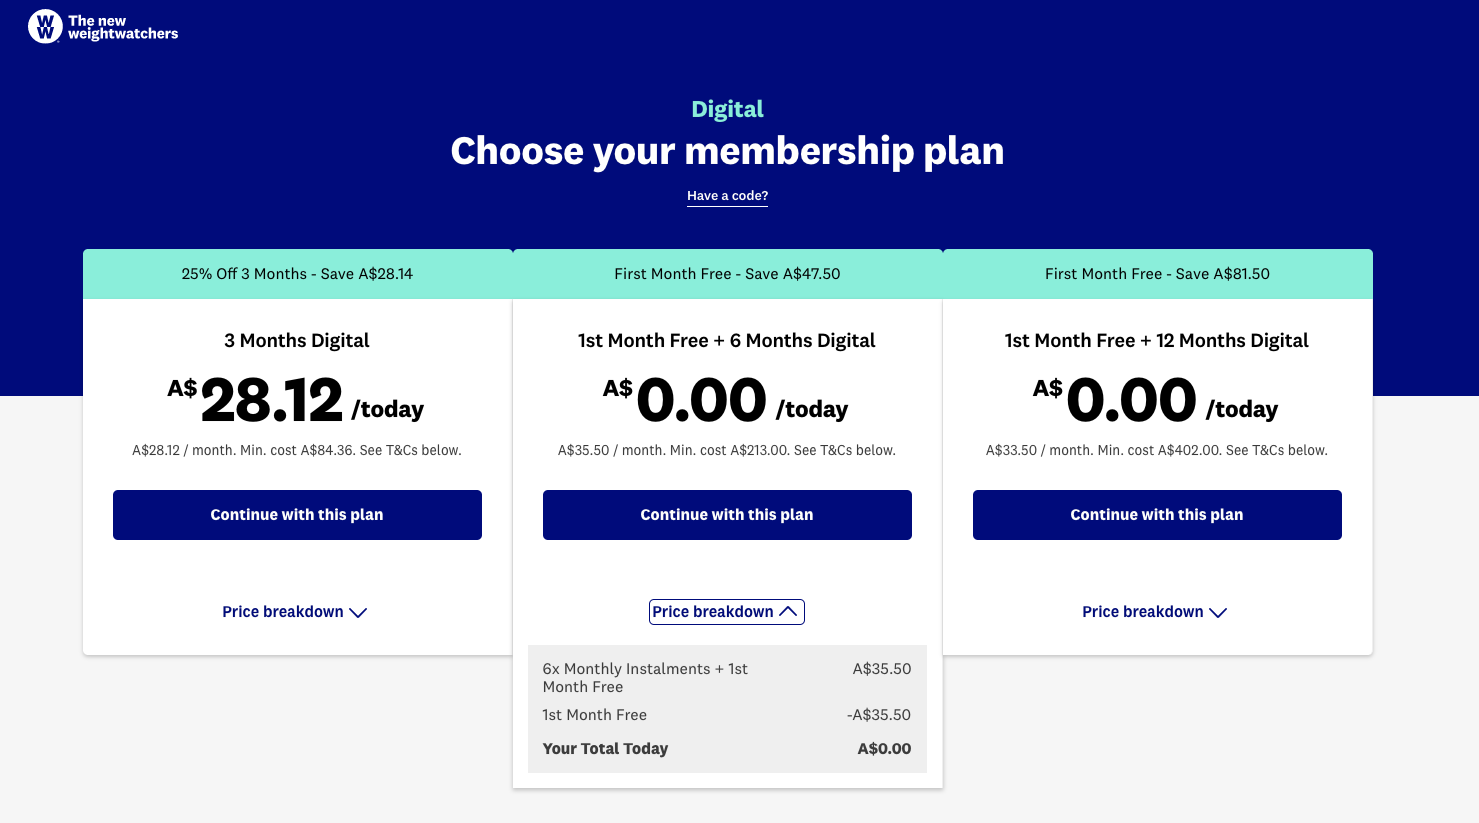
Task: Click the "Save A$81.50" promo banner
Action: pos(1157,274)
